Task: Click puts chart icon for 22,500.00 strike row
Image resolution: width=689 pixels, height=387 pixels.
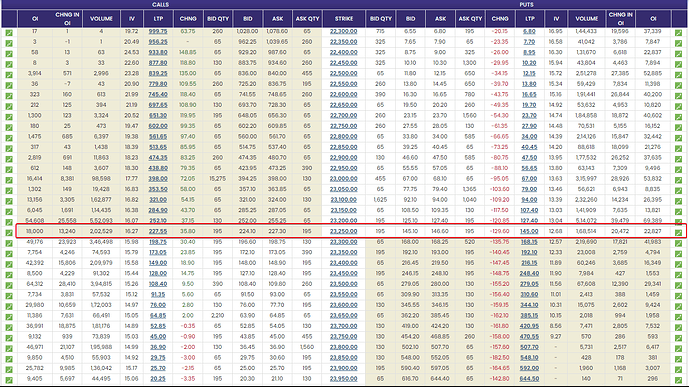Action: point(678,75)
